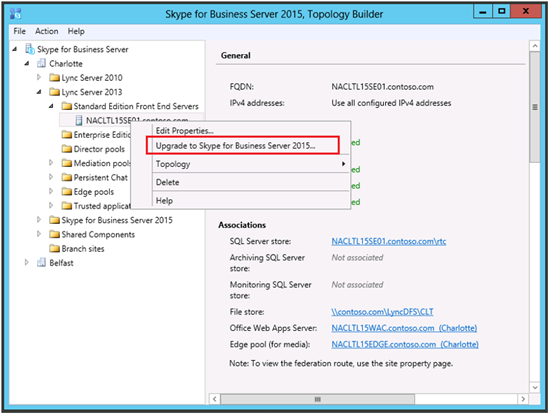Image resolution: width=550 pixels, height=415 pixels.
Task: Collapse the Skype for Business Server root node
Action: [x=15, y=49]
